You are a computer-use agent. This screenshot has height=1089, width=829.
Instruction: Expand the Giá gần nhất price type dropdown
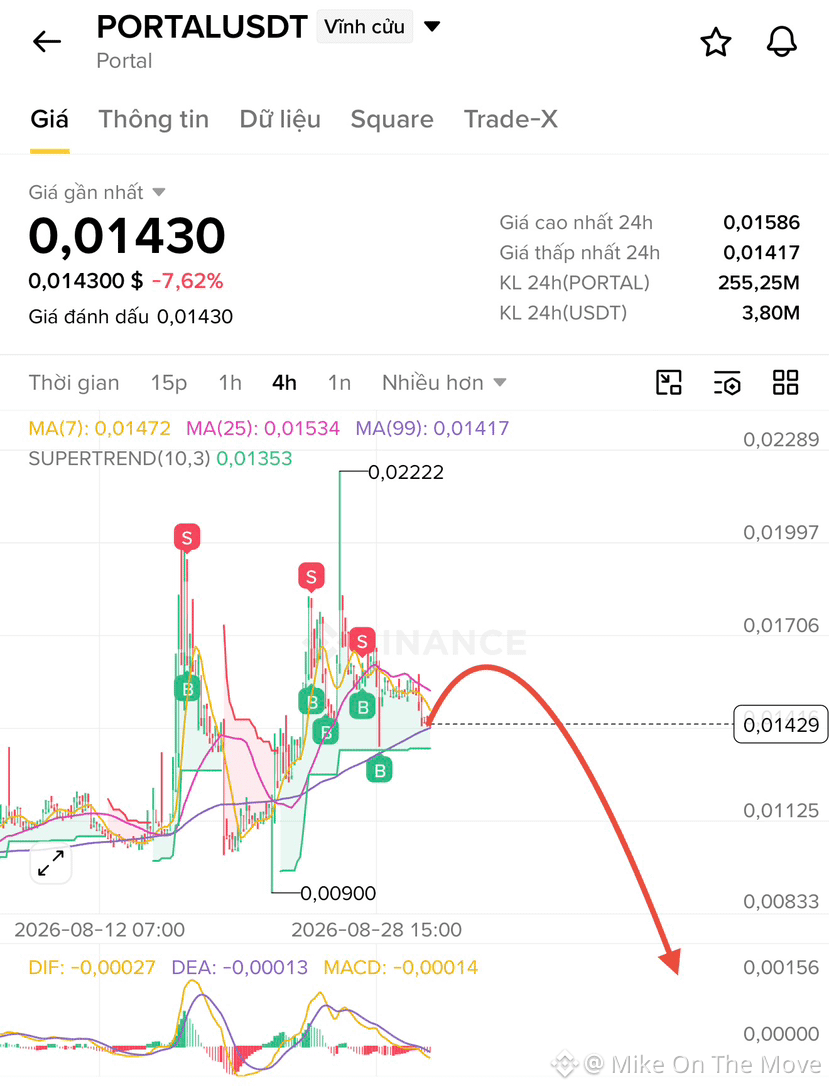[159, 192]
